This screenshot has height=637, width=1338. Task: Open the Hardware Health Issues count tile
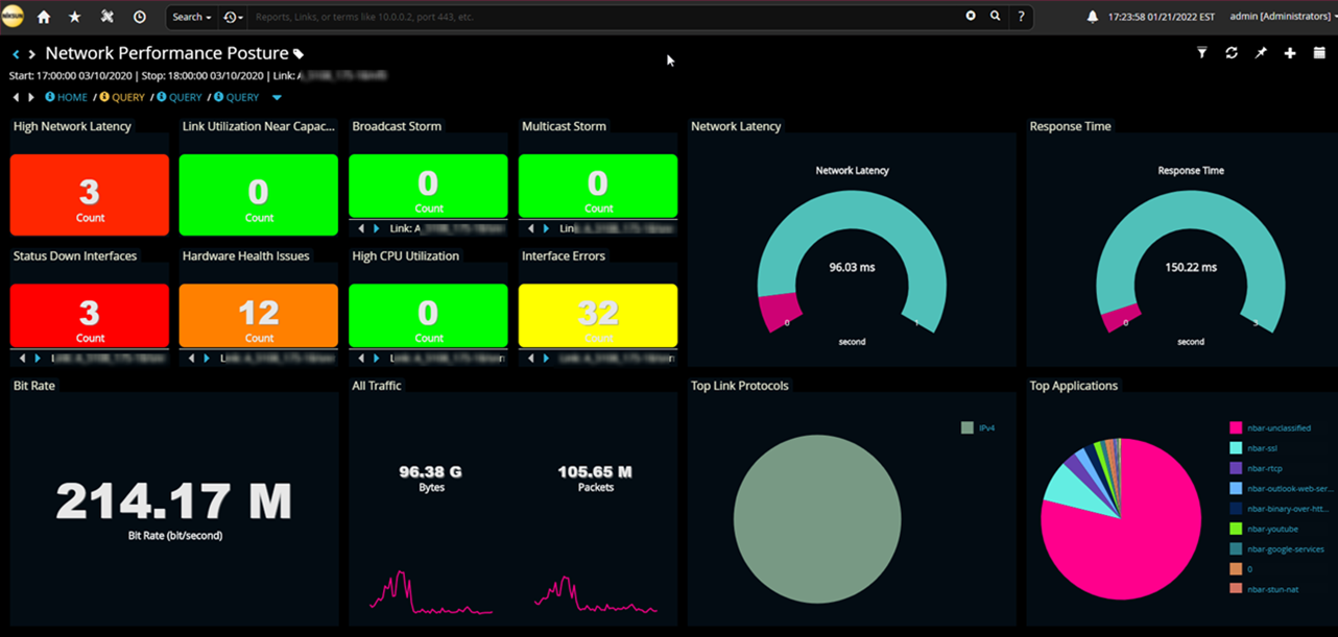pos(259,316)
